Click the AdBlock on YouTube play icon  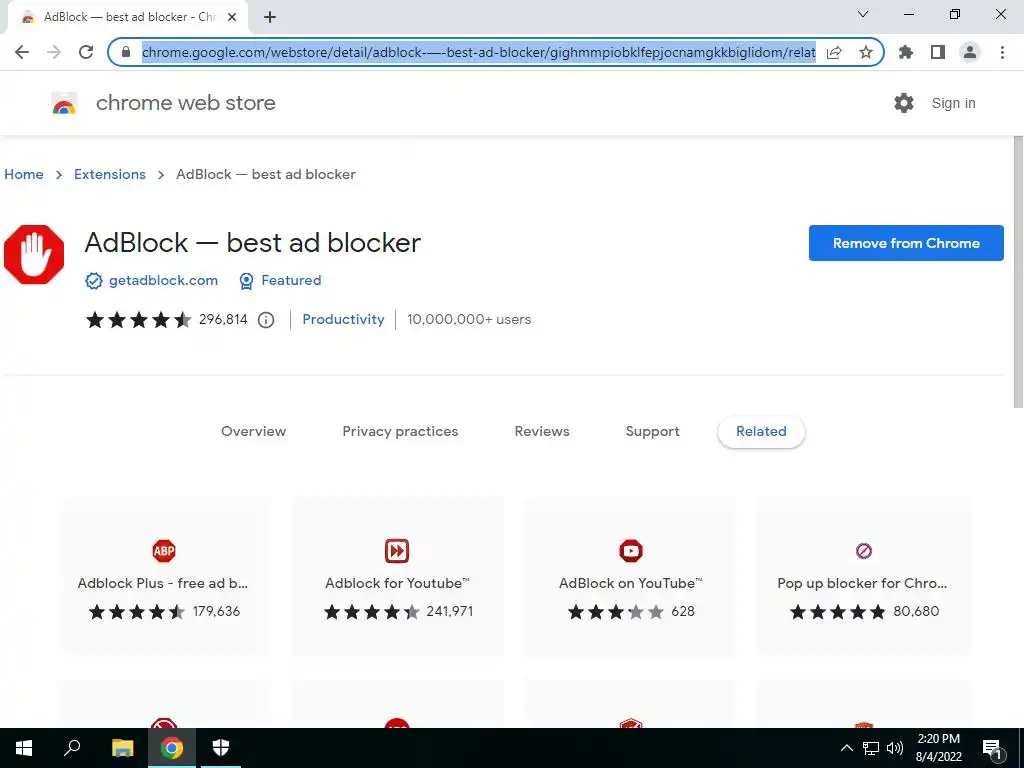pos(631,551)
